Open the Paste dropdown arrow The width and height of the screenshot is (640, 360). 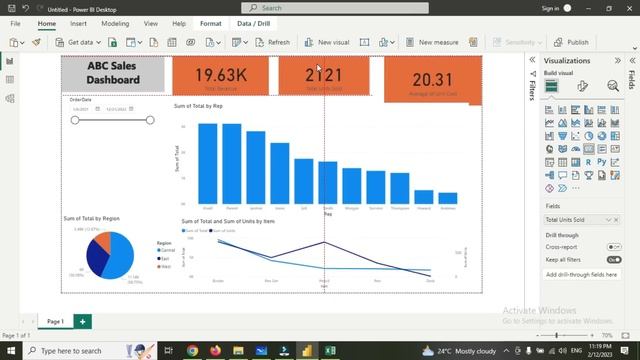coord(22,42)
